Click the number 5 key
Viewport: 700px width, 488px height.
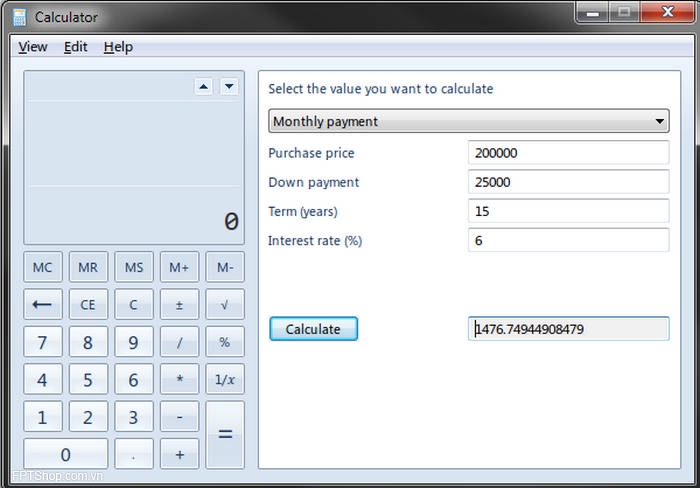(88, 380)
